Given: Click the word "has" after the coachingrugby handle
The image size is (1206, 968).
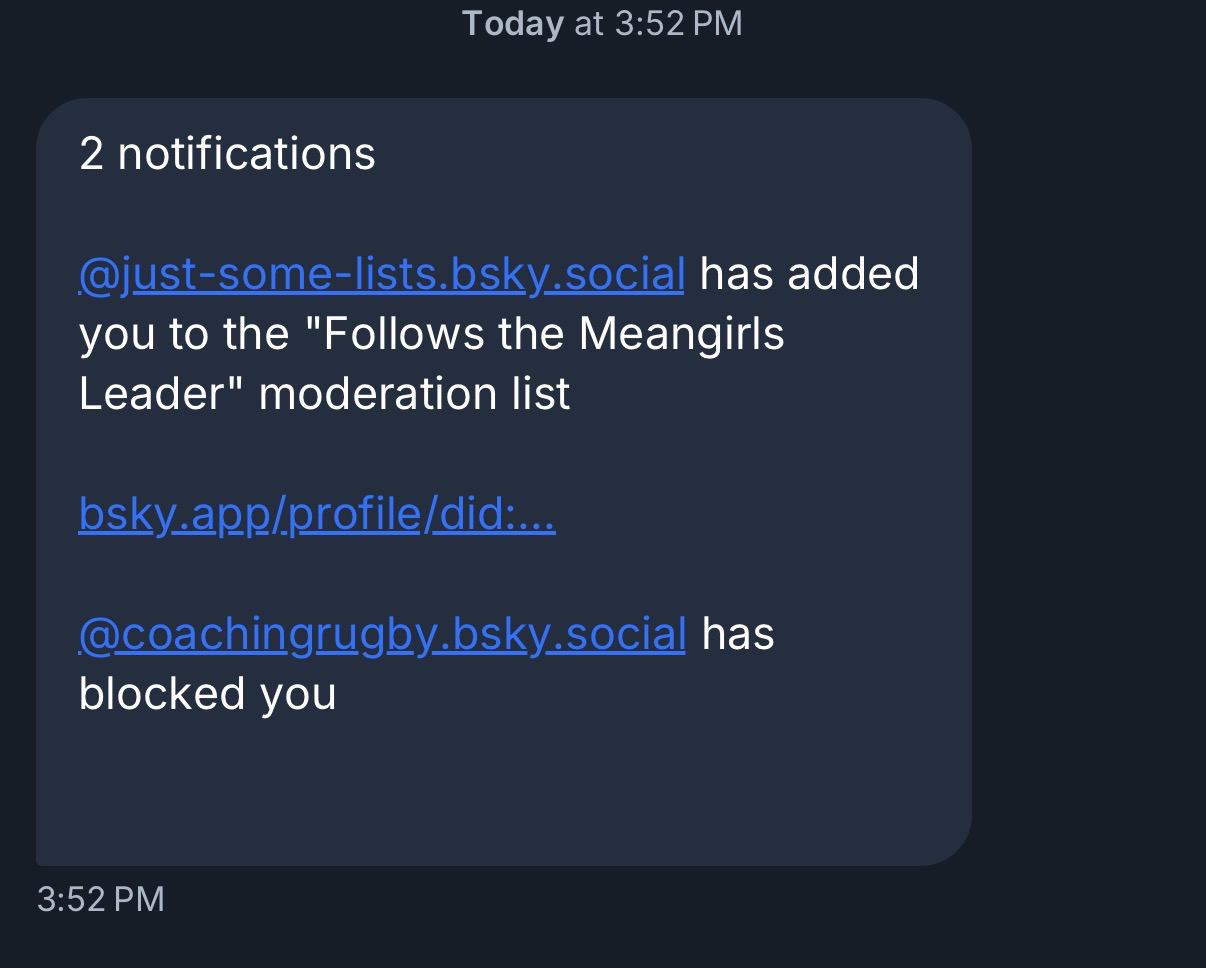Looking at the screenshot, I should point(738,634).
